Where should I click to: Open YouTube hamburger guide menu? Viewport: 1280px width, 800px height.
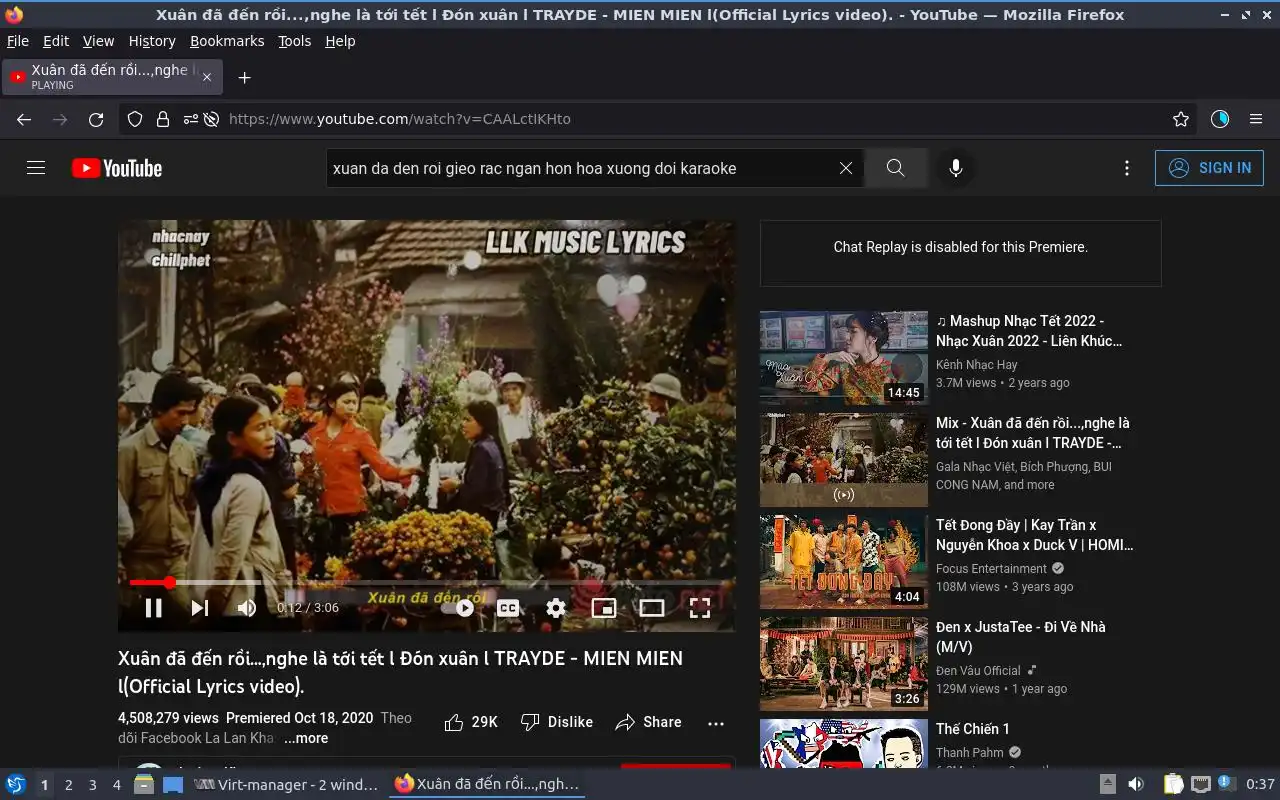pyautogui.click(x=36, y=168)
